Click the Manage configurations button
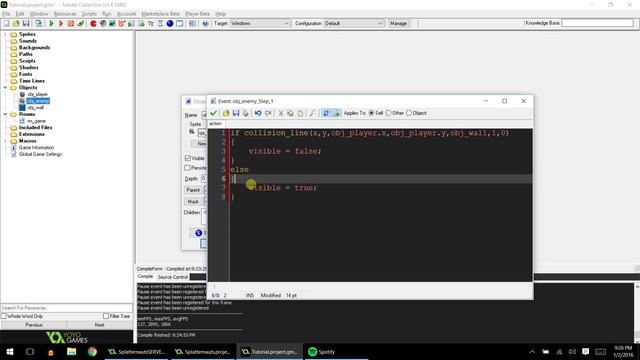The image size is (640, 360). point(398,24)
